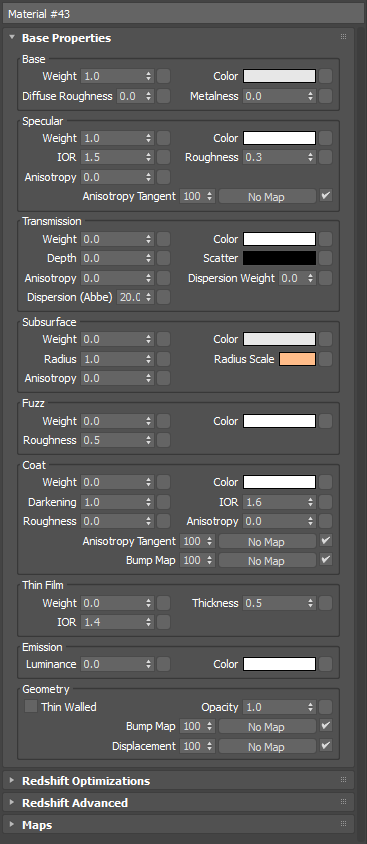Toggle Coat Bump Map enable checkbox
Viewport: 367px width, 844px height.
(x=325, y=560)
